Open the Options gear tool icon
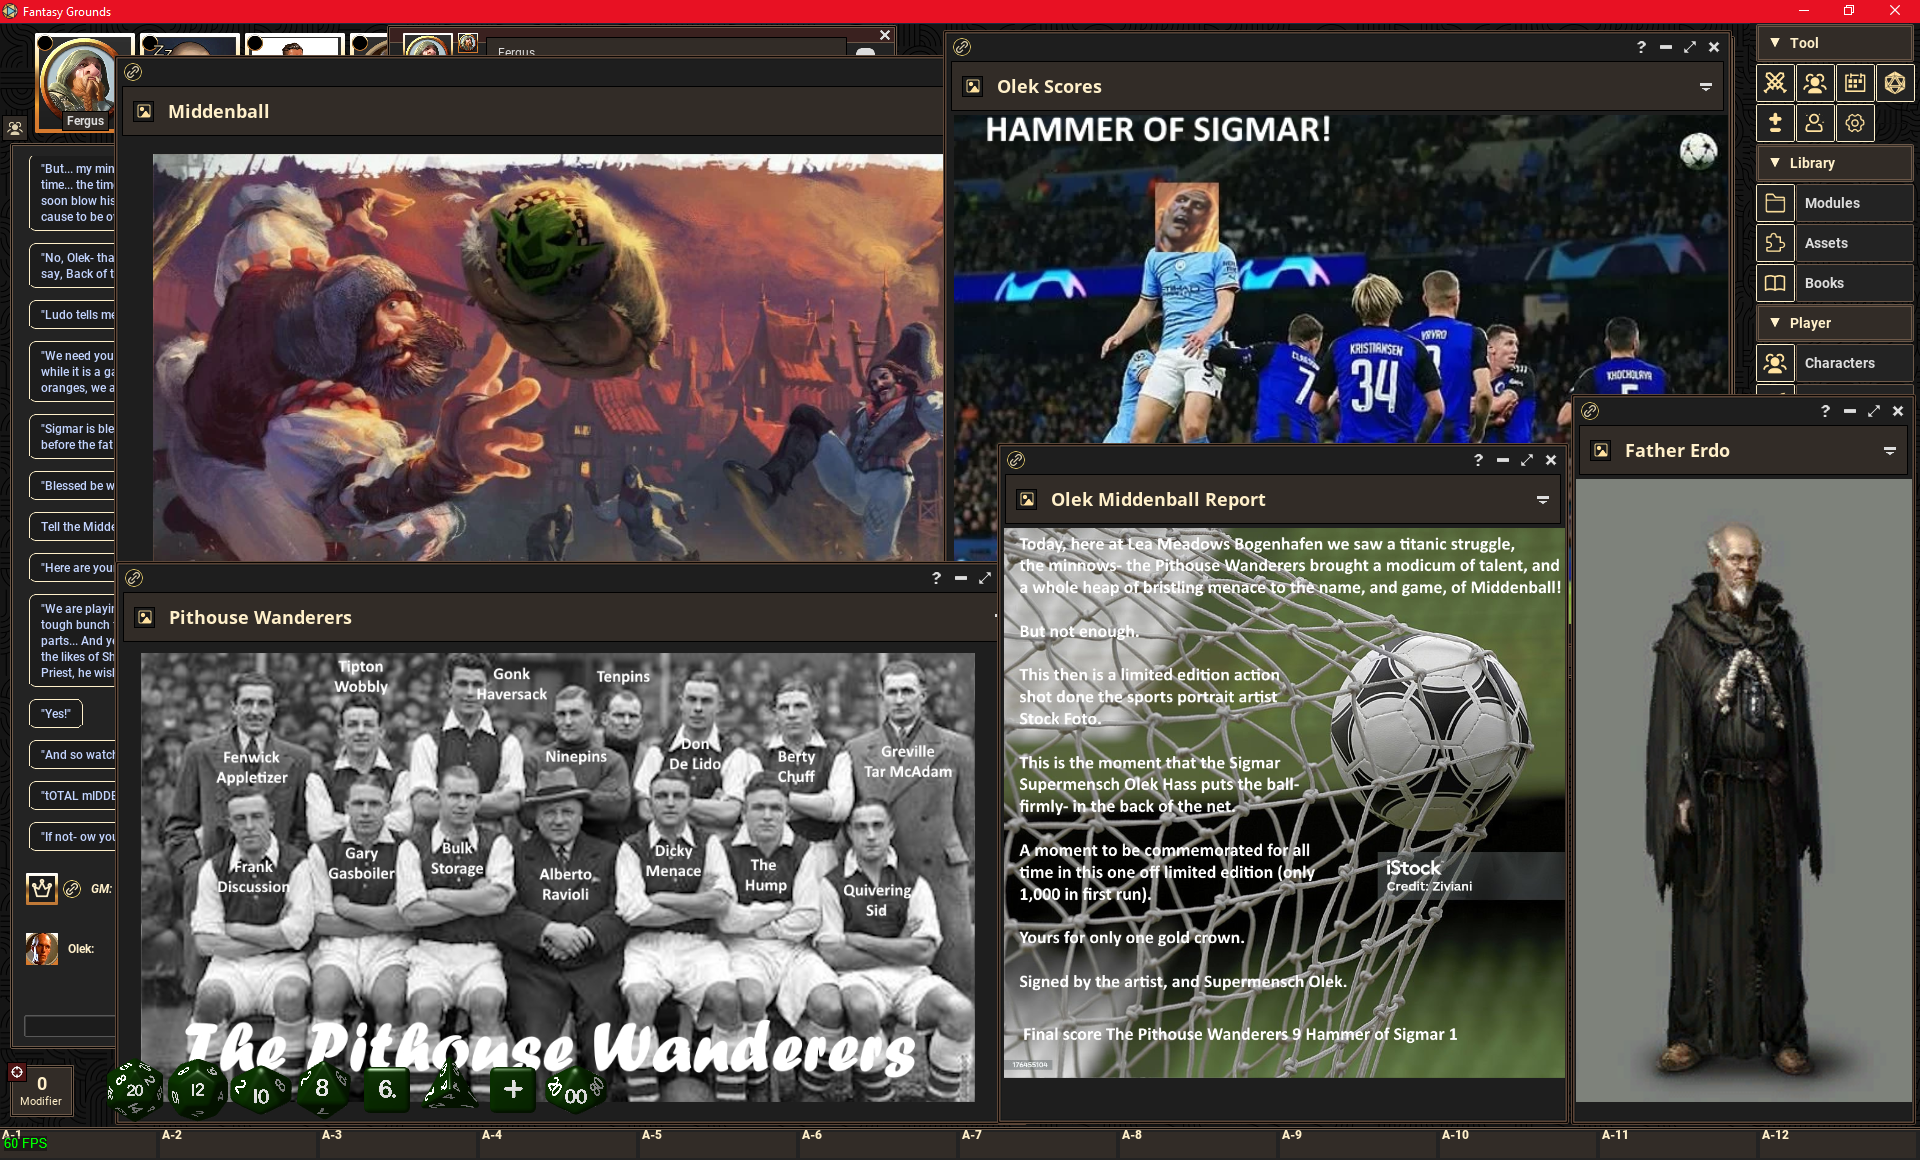 point(1855,123)
